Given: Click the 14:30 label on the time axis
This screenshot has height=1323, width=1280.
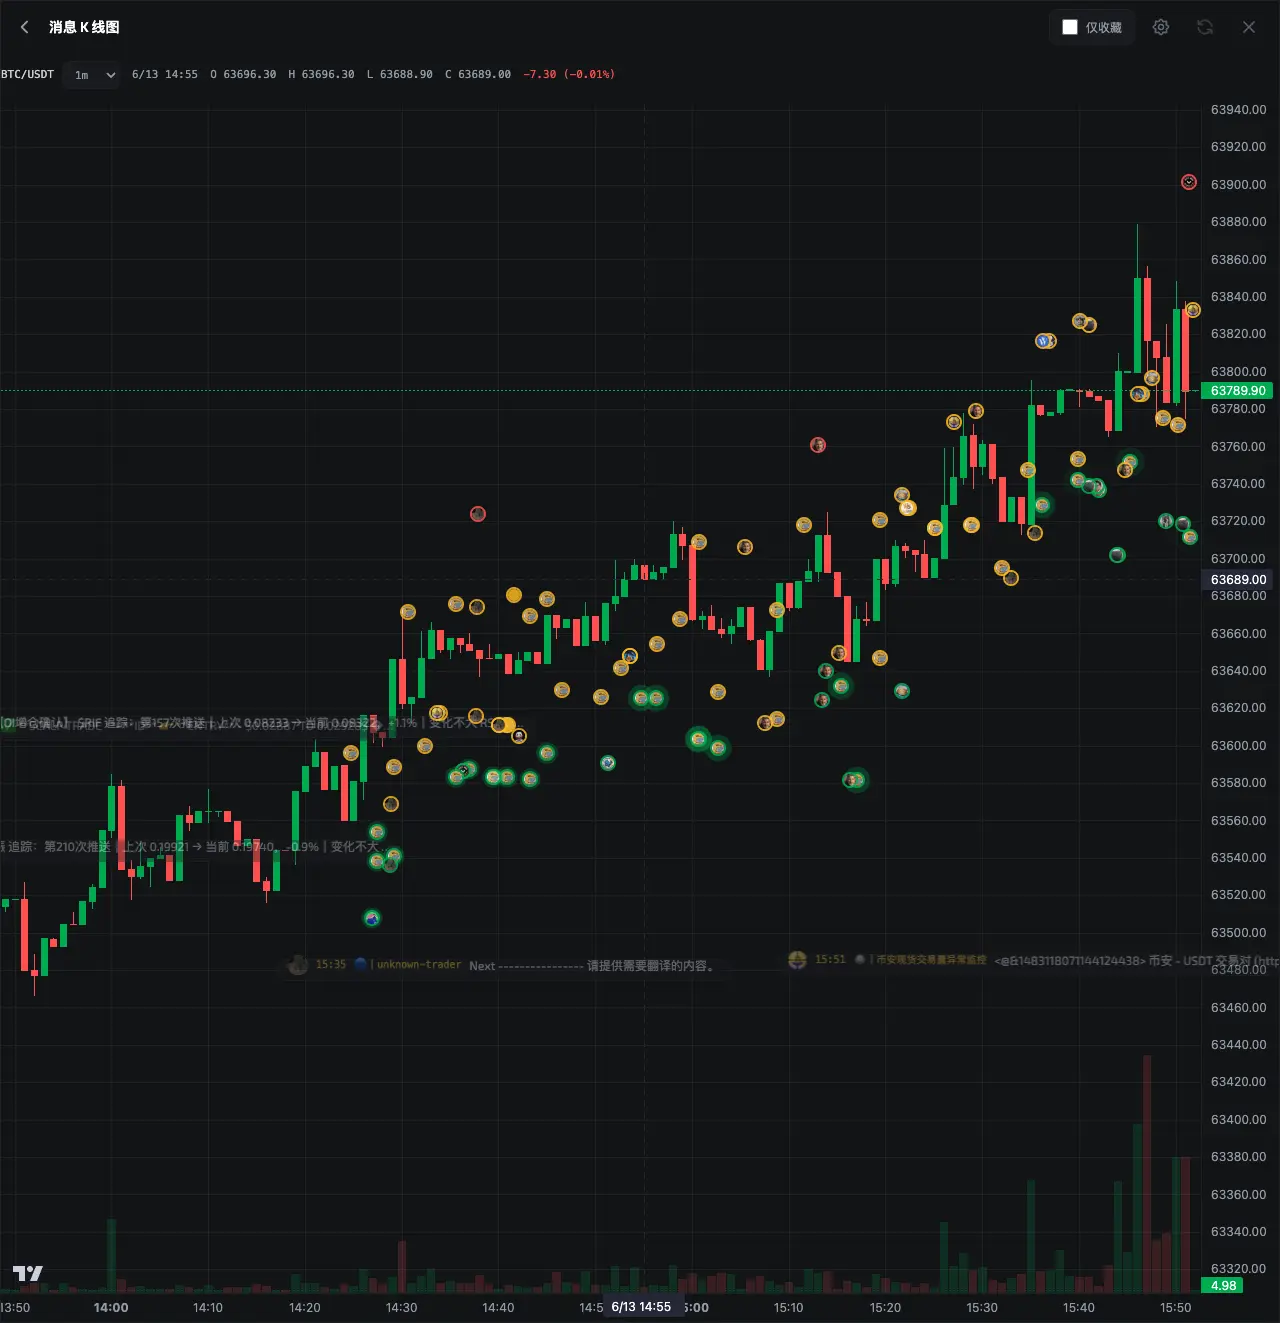Looking at the screenshot, I should pyautogui.click(x=402, y=1307).
